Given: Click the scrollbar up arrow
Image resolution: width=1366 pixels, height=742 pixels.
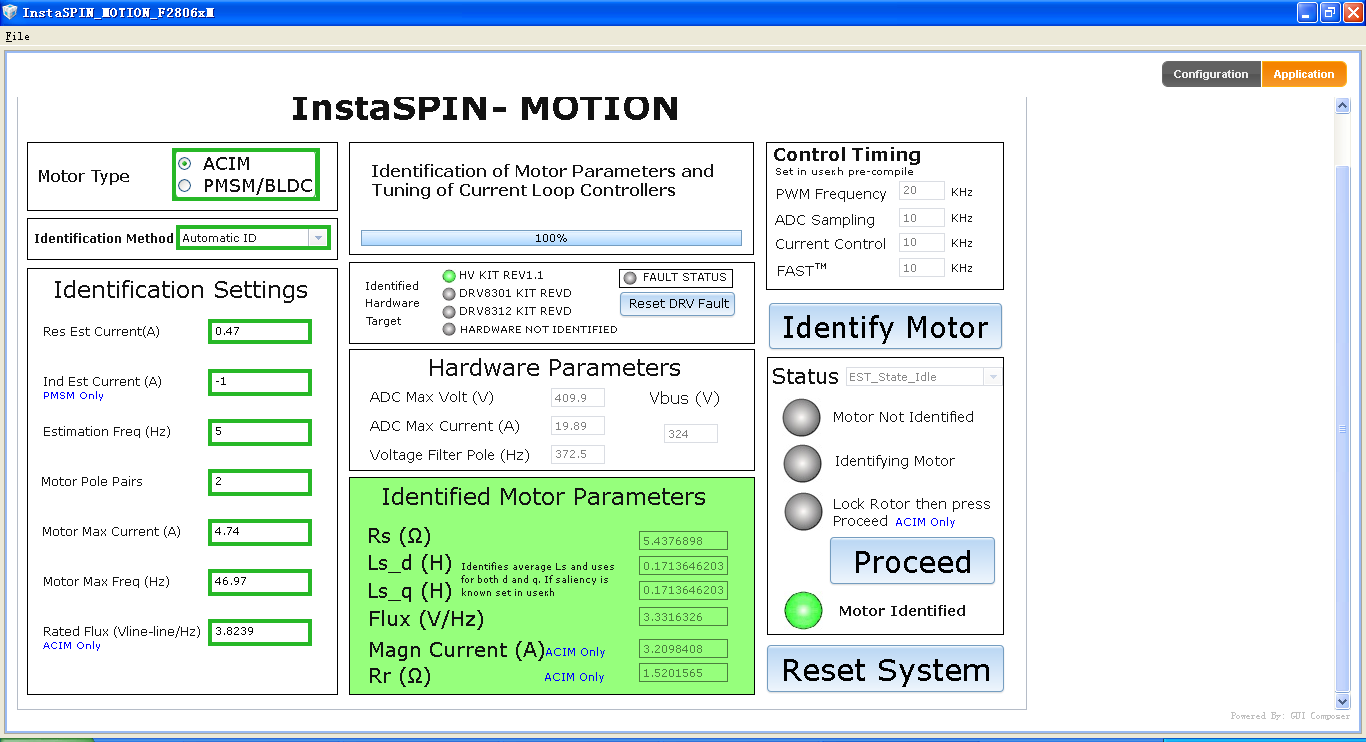Looking at the screenshot, I should tap(1342, 105).
